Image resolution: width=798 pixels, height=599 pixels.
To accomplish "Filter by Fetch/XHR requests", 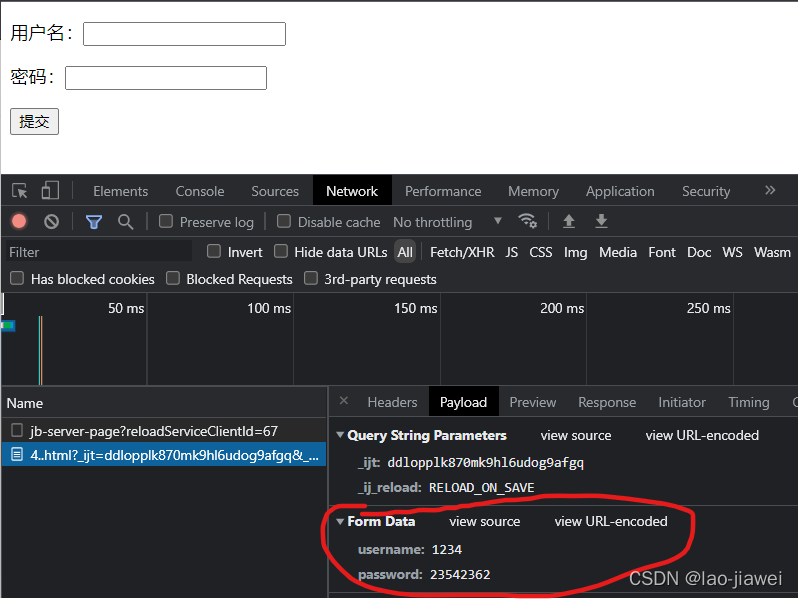I will point(462,252).
